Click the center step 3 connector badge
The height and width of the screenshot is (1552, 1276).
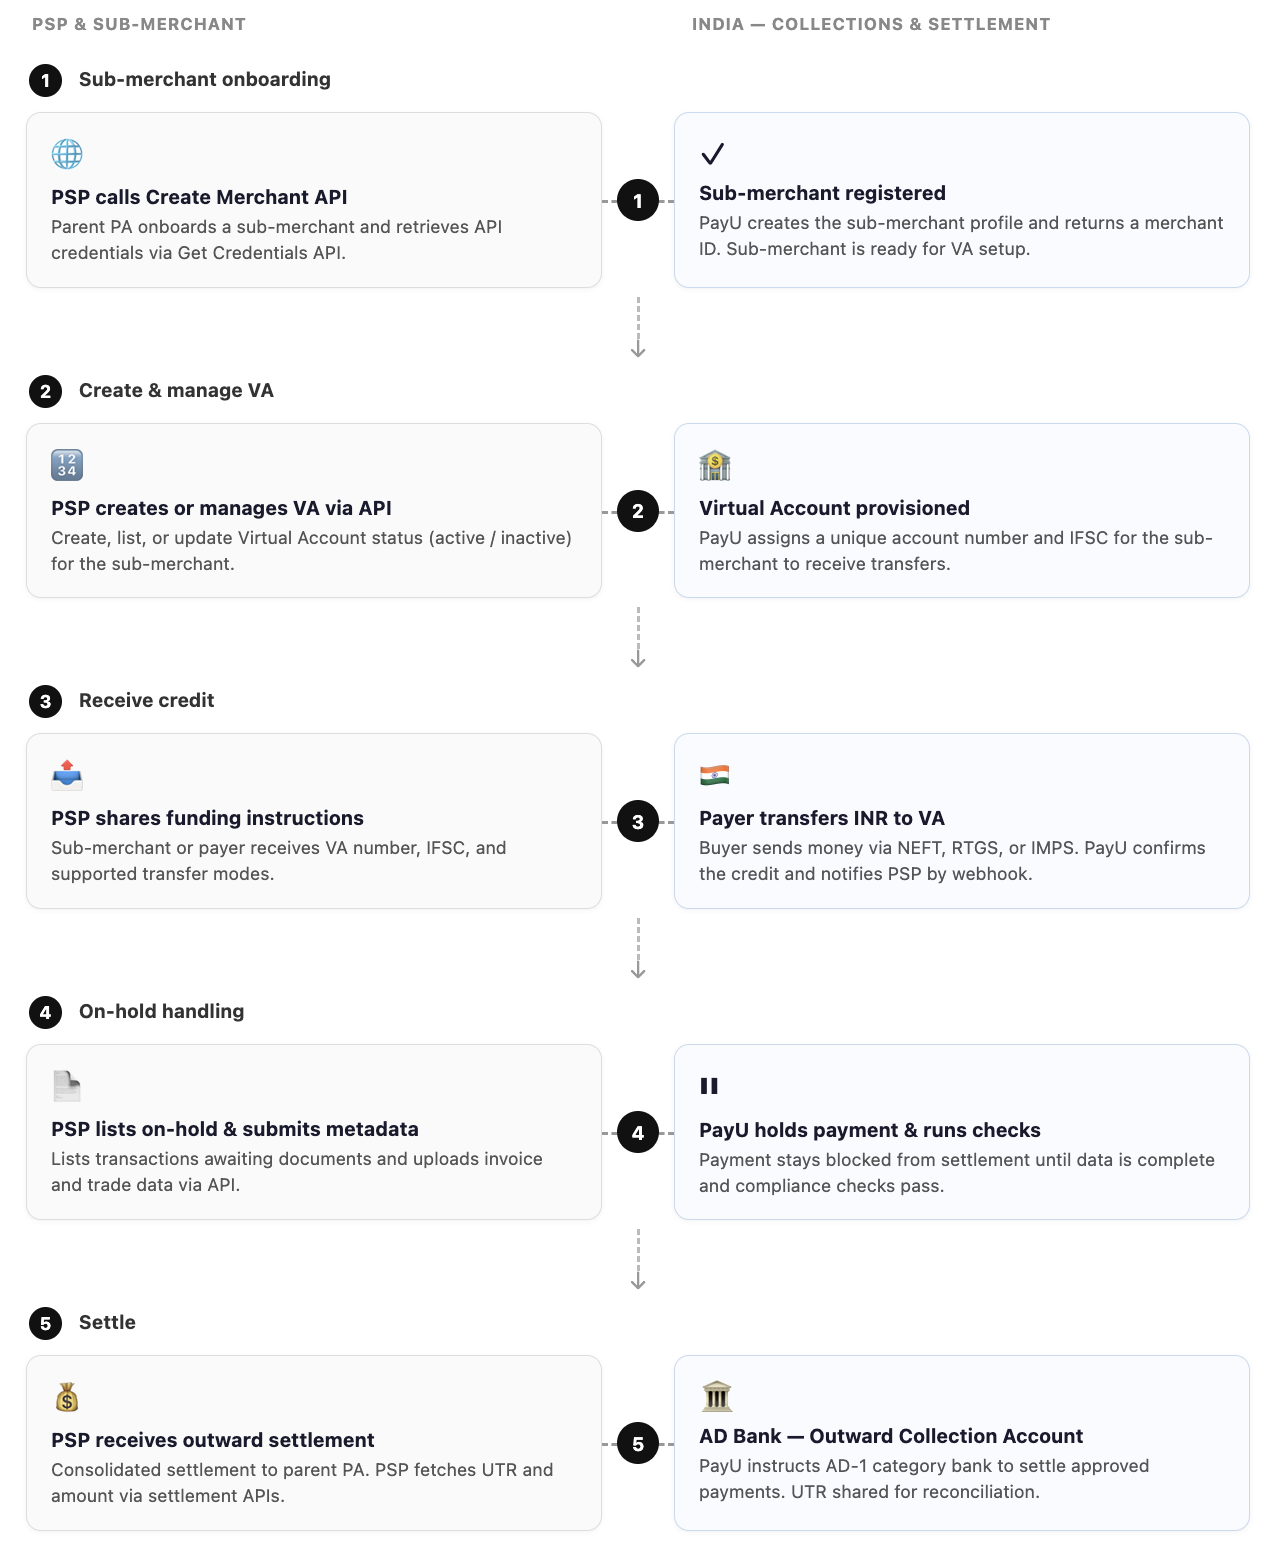tap(638, 822)
